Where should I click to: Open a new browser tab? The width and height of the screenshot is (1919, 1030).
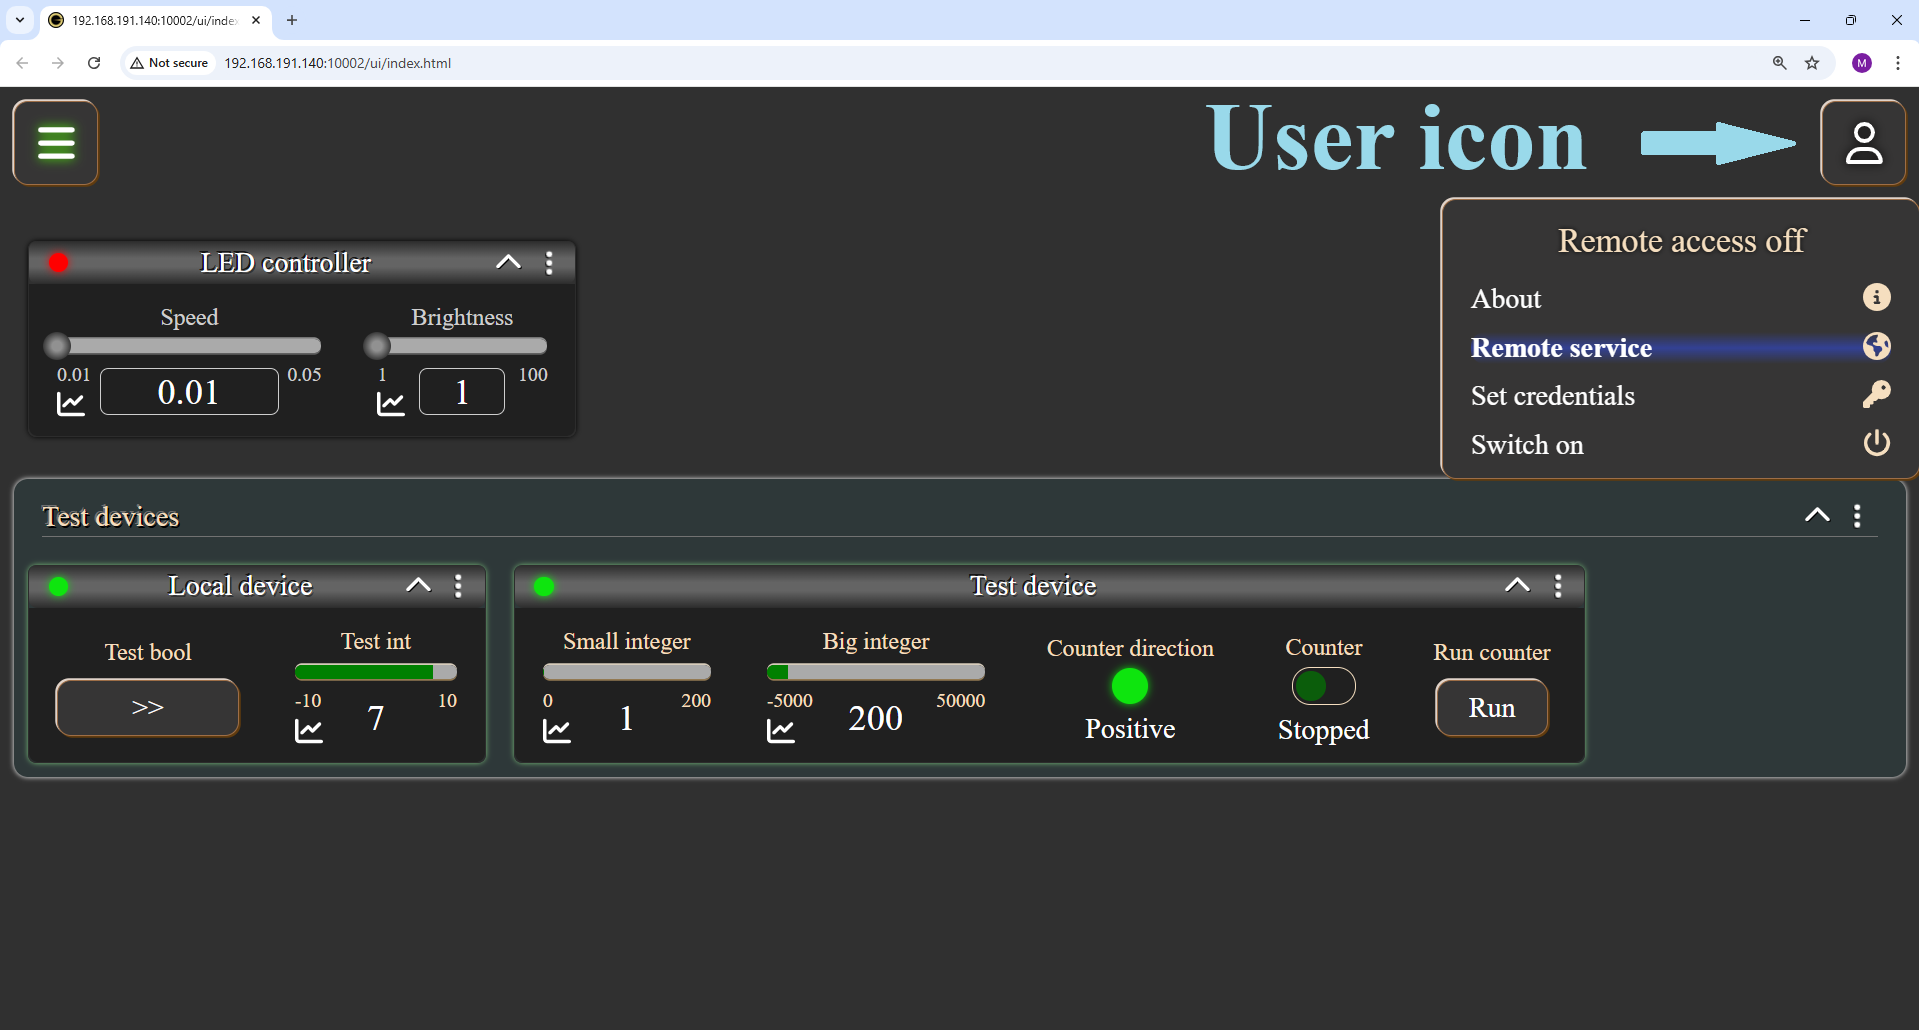pos(292,20)
